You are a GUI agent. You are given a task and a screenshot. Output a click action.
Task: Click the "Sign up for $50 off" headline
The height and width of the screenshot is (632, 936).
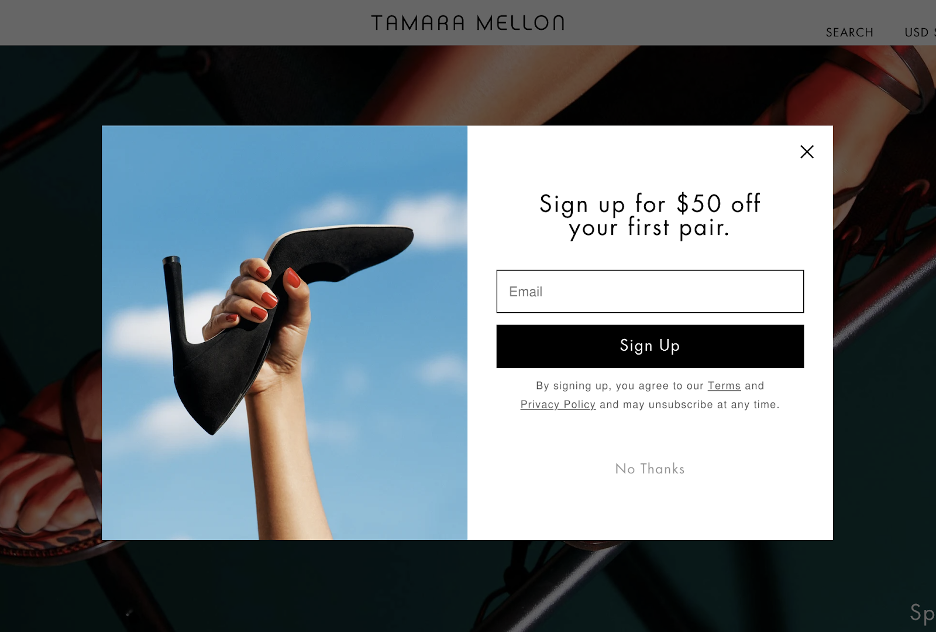pyautogui.click(x=649, y=204)
